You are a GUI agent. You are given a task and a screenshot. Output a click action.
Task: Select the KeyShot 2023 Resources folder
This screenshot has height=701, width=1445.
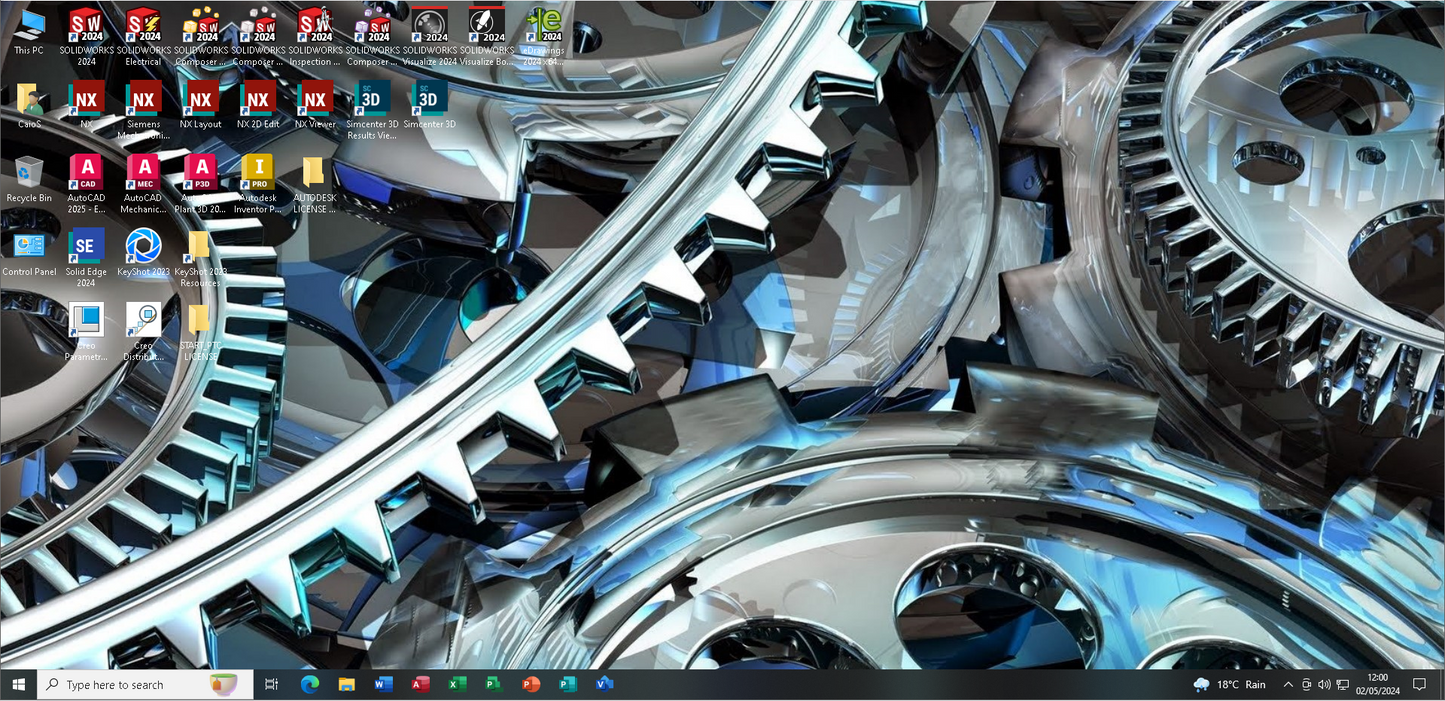(x=201, y=258)
